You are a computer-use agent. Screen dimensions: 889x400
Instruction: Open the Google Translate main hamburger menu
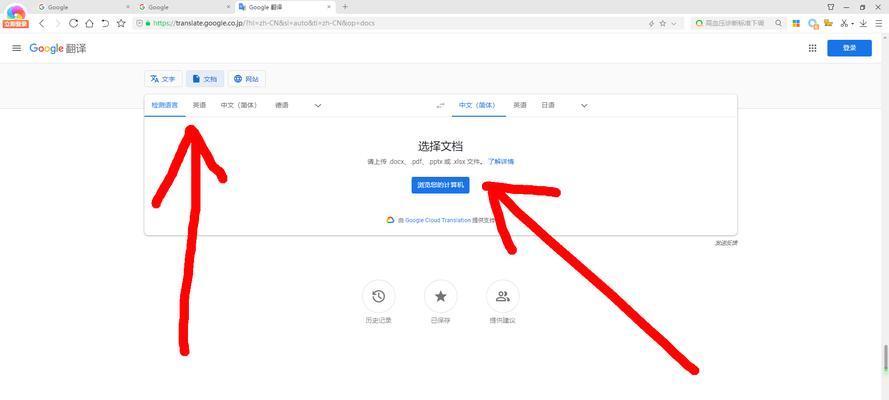tap(16, 48)
